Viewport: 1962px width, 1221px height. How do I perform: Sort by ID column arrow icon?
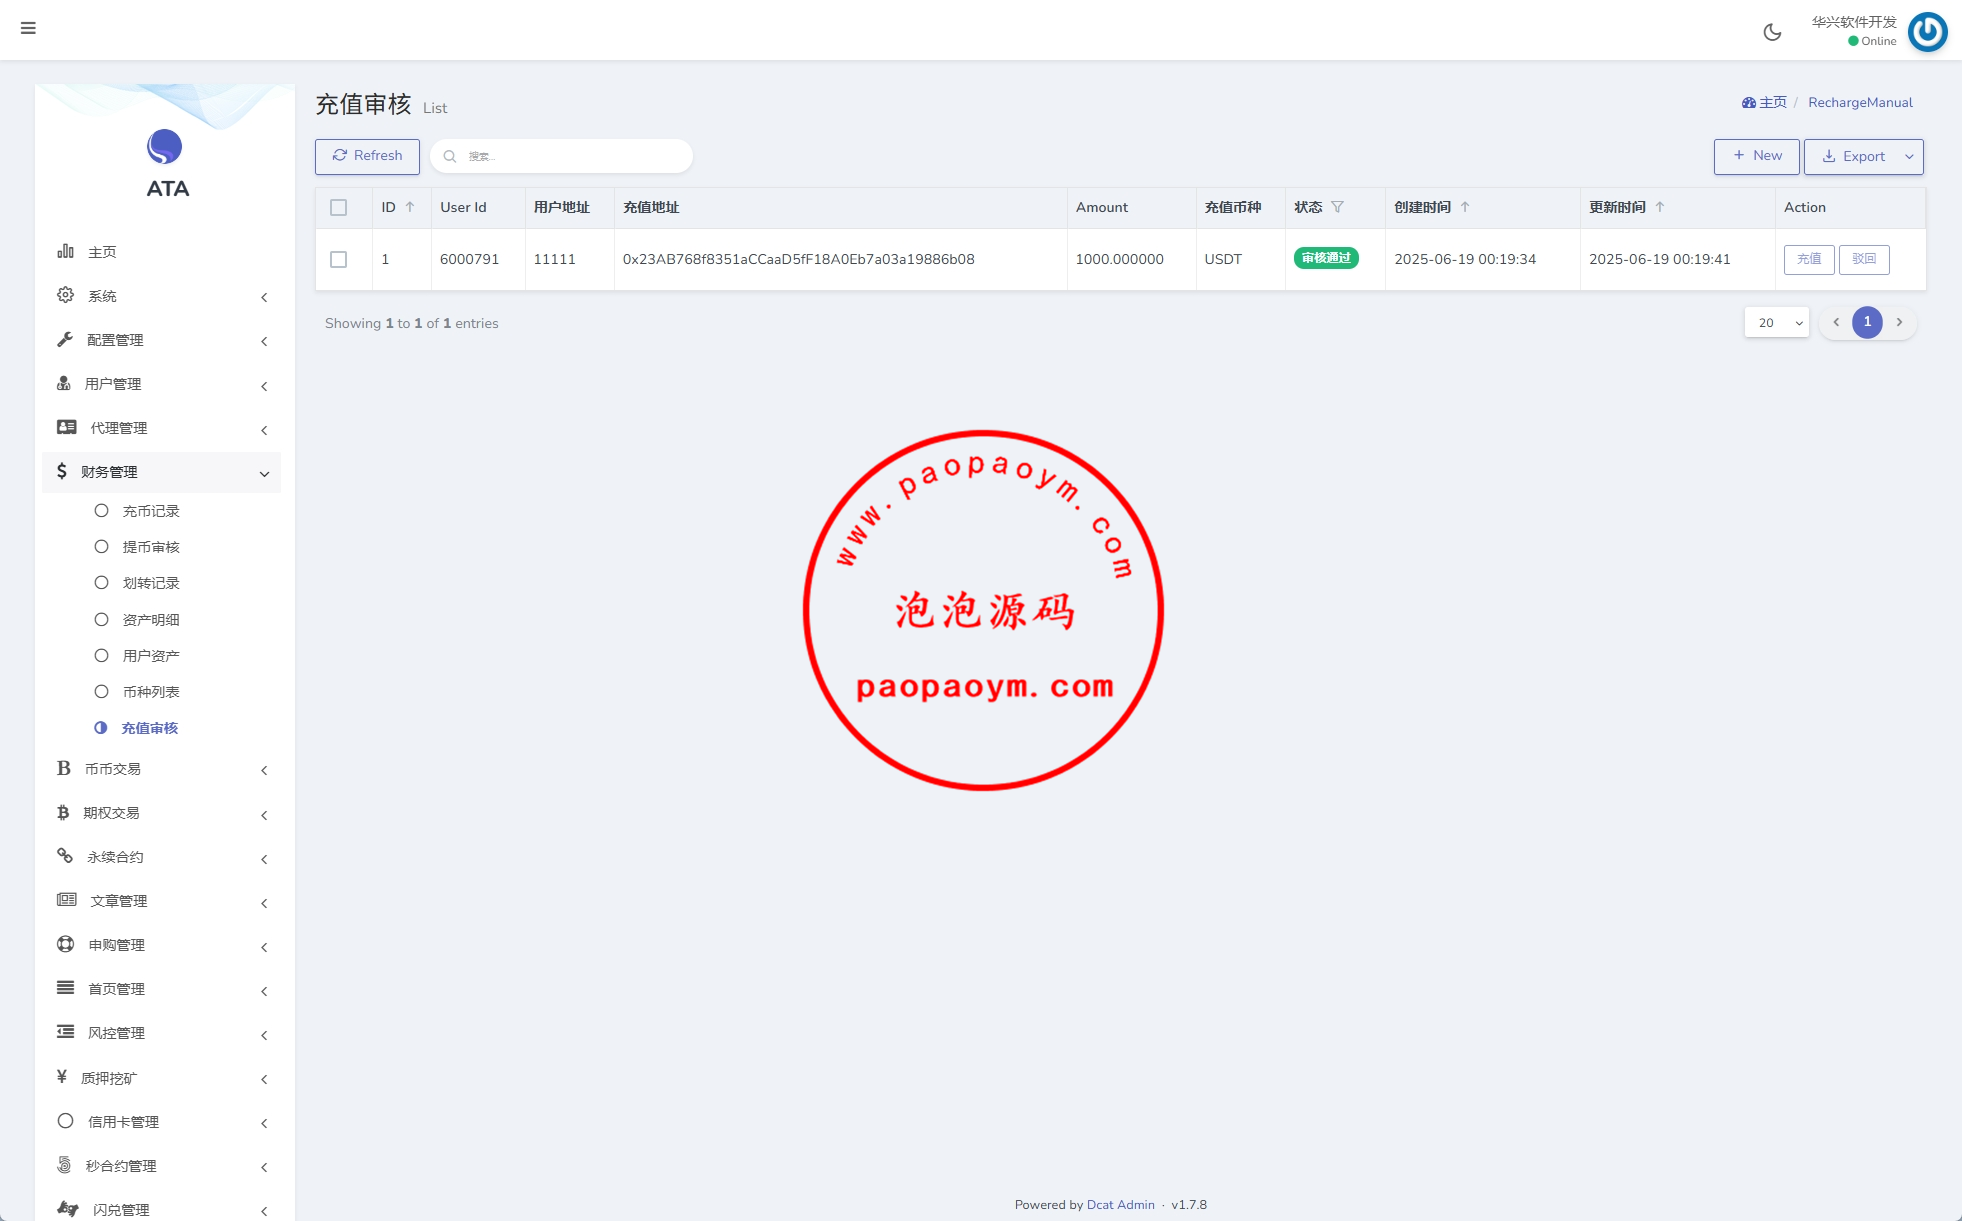(x=410, y=207)
